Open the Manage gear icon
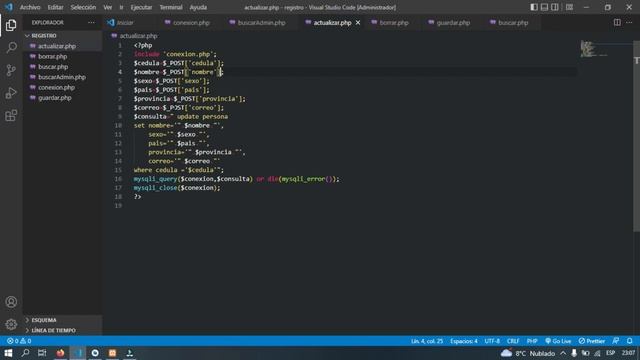The image size is (640, 360). point(11,324)
